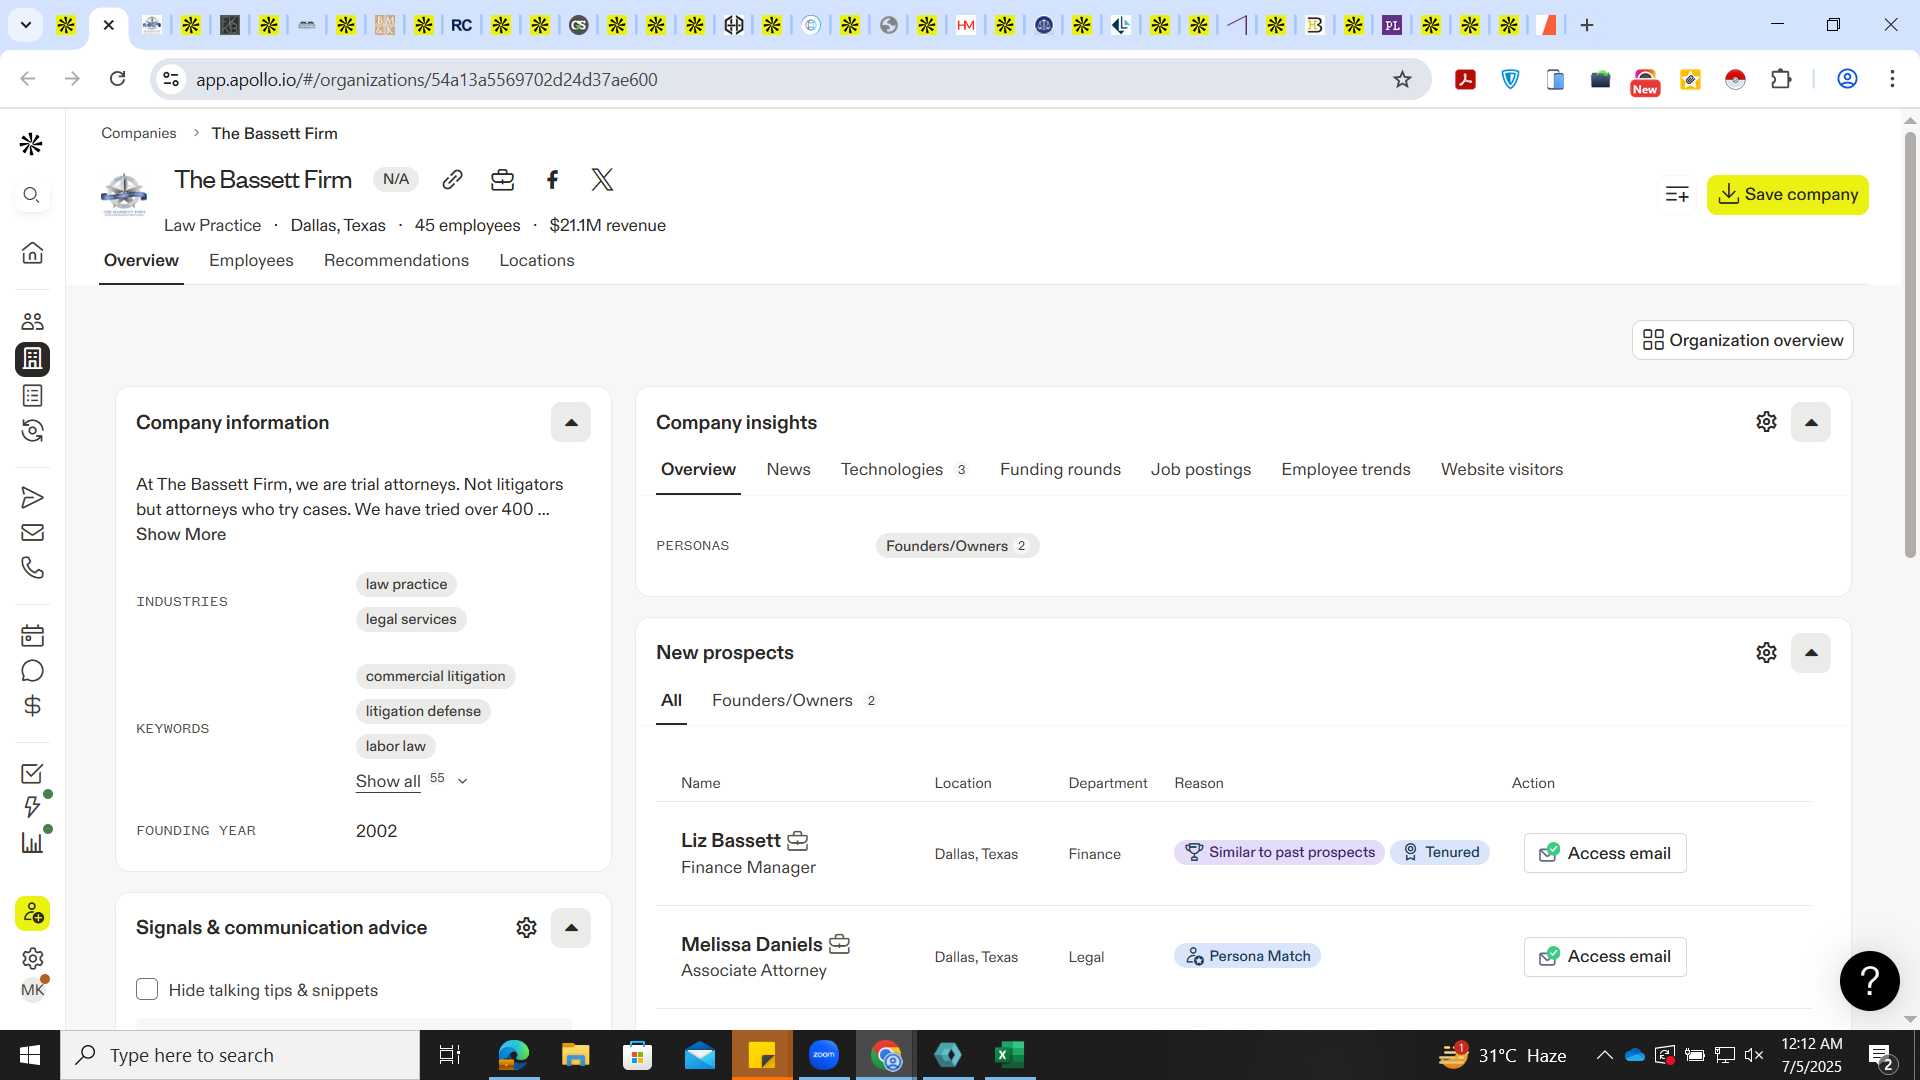Go to Home in left sidebar
This screenshot has height=1080, width=1920.
tap(32, 252)
